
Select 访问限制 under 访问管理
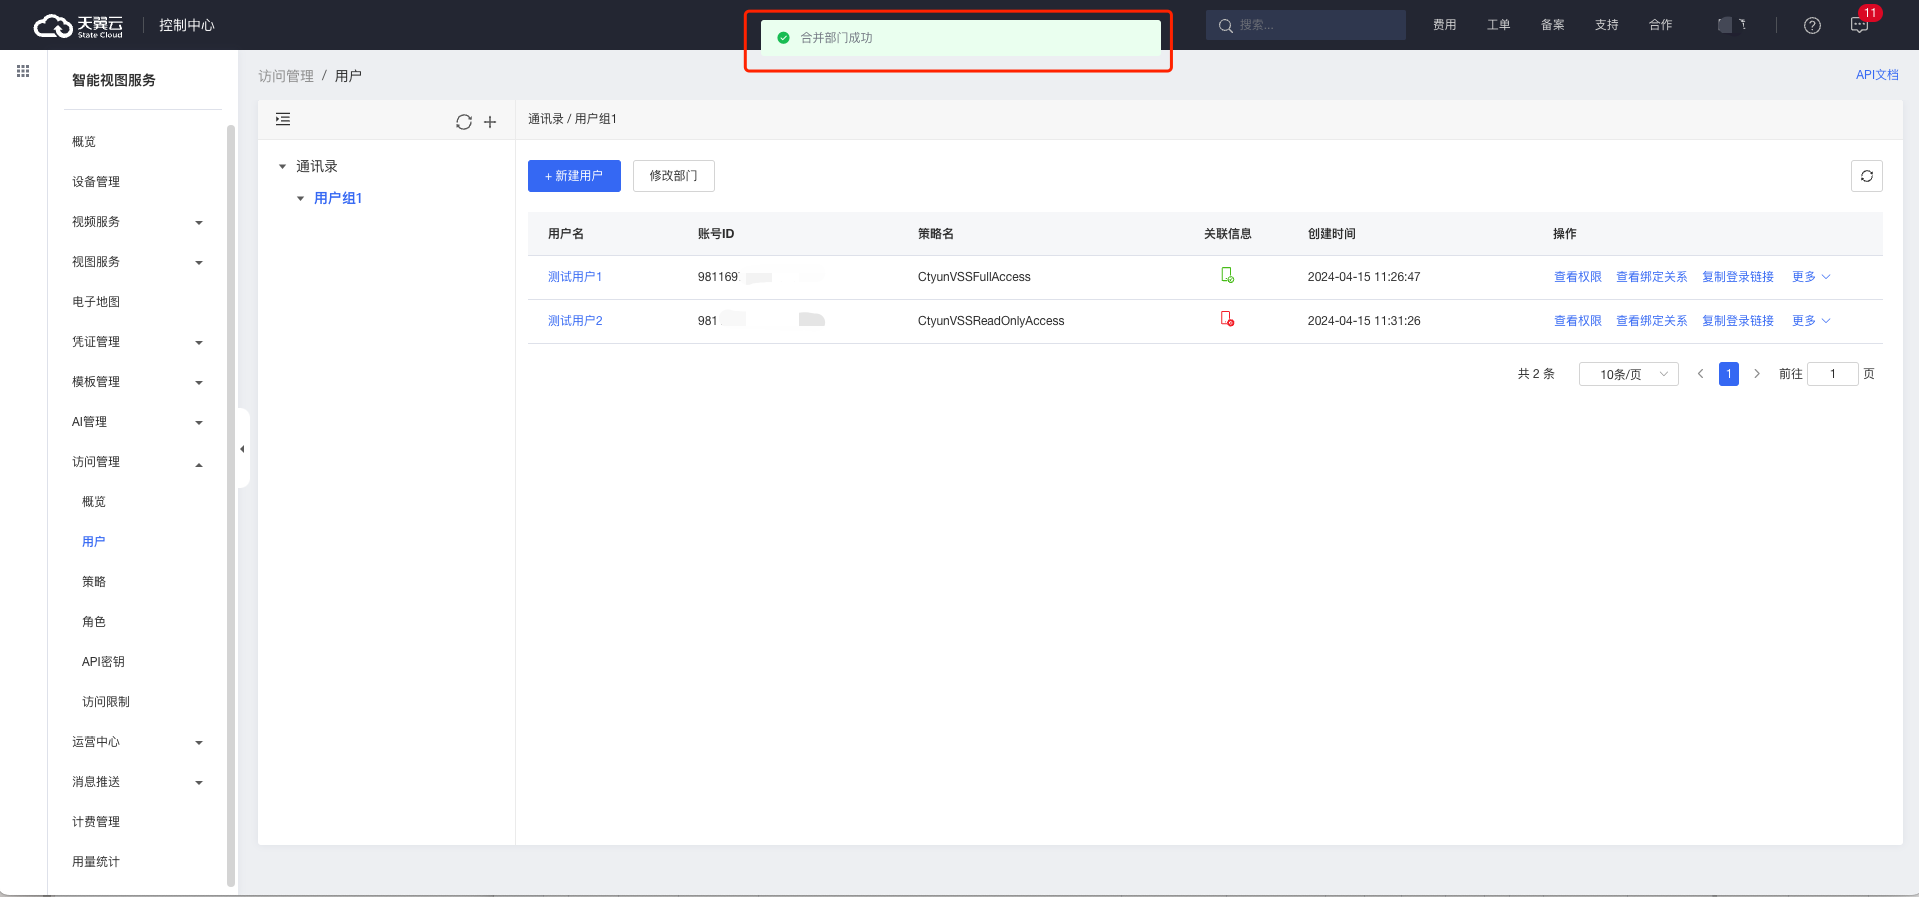coord(106,702)
